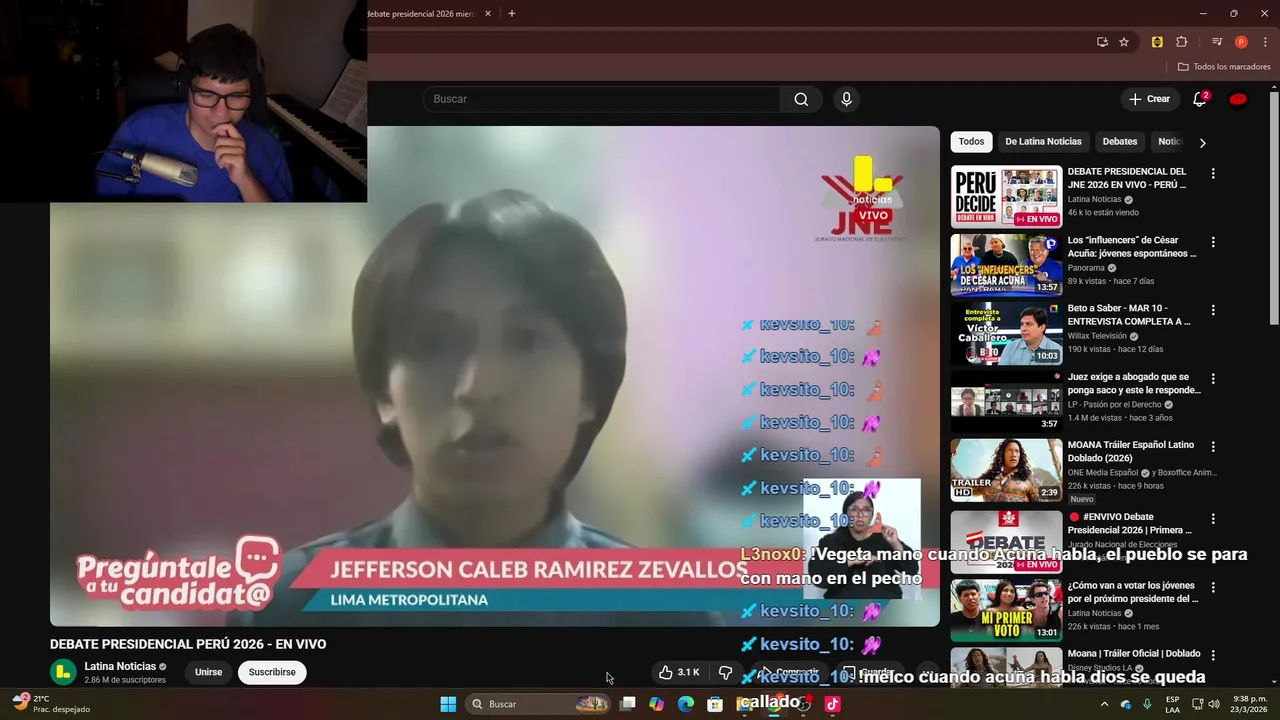Open the Chrome profile P avatar
The image size is (1280, 720).
pos(1241,42)
